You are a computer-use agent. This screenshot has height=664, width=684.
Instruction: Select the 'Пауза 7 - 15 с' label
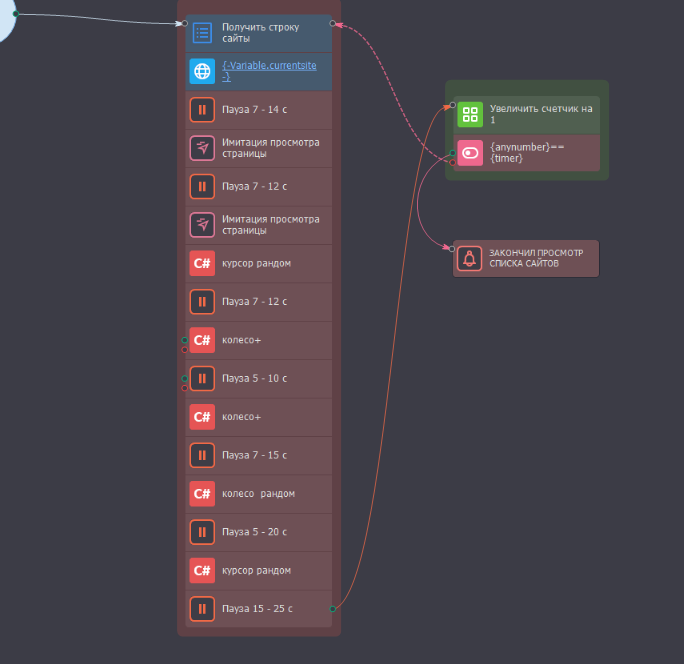coord(254,455)
